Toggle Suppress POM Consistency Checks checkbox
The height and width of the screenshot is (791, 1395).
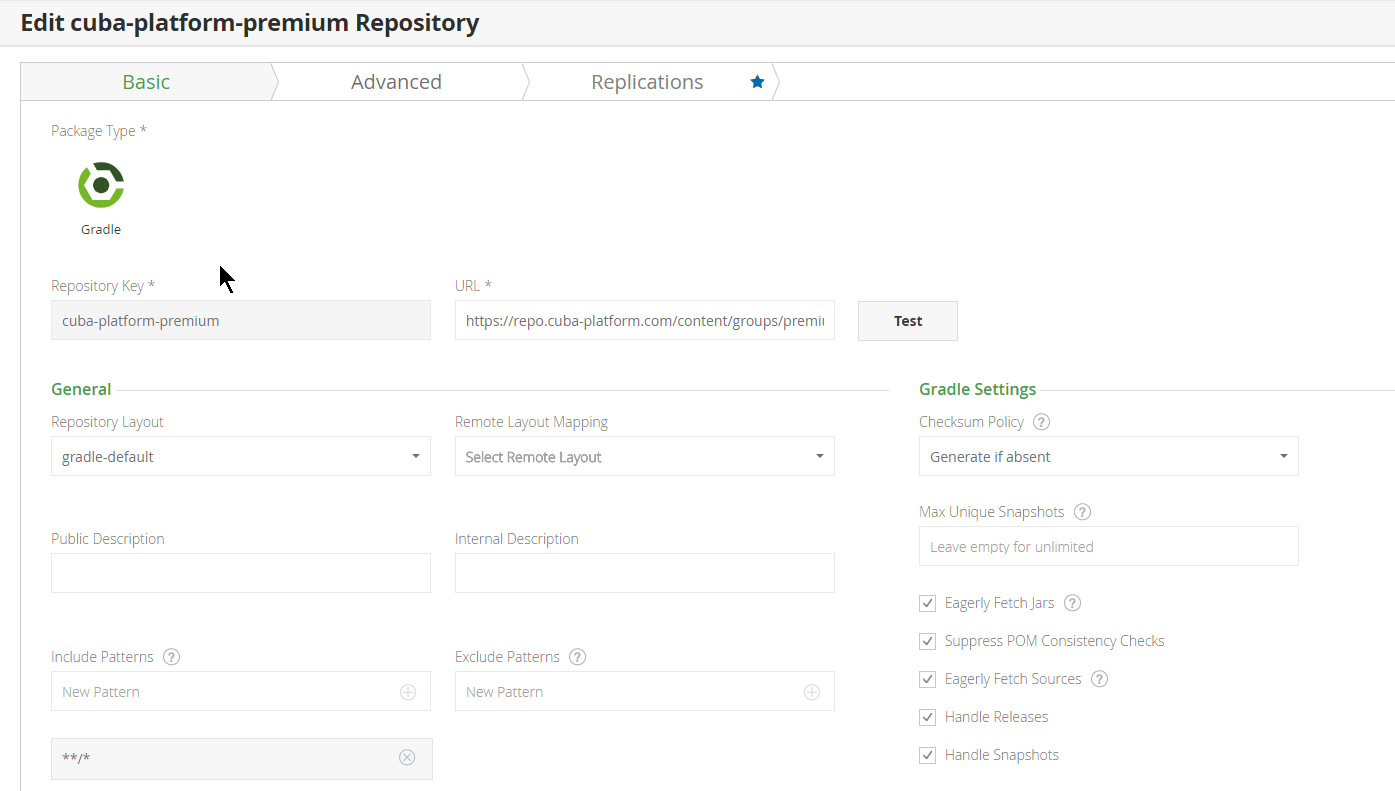click(927, 641)
